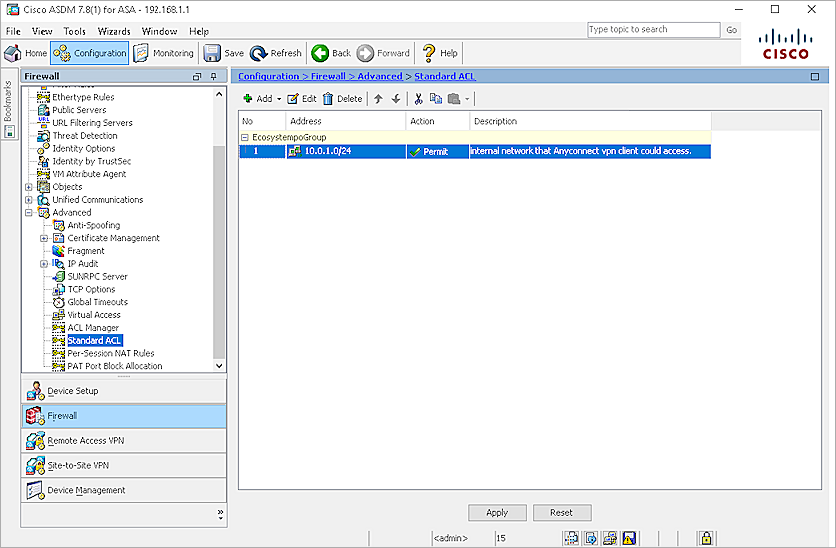Switch to Remote Access VPN section
836x548 pixels.
(85, 441)
